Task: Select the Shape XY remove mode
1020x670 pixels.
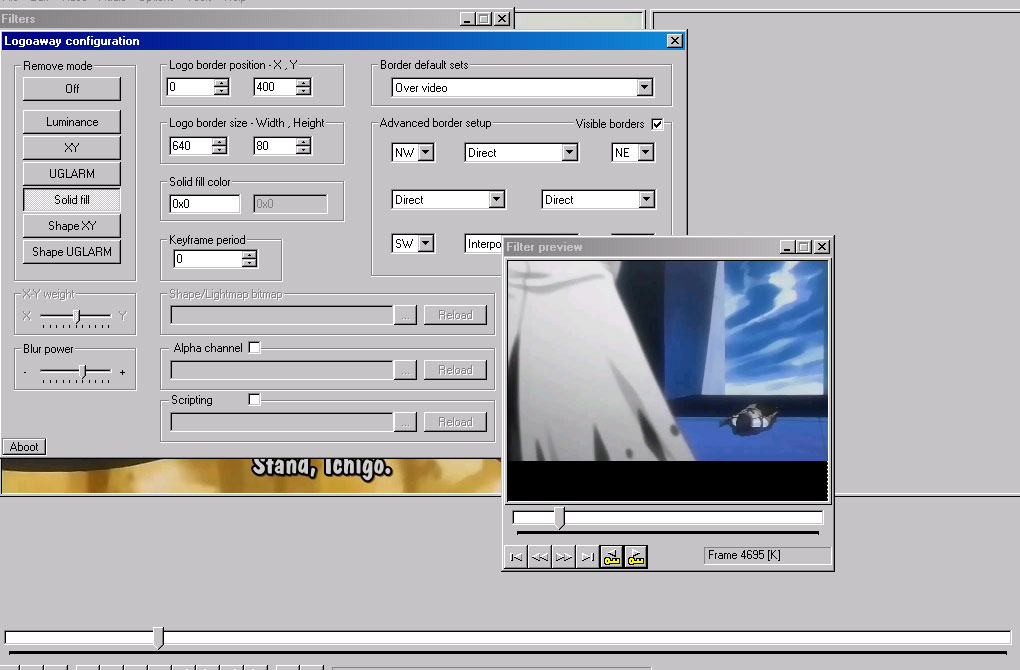Action: [x=72, y=226]
